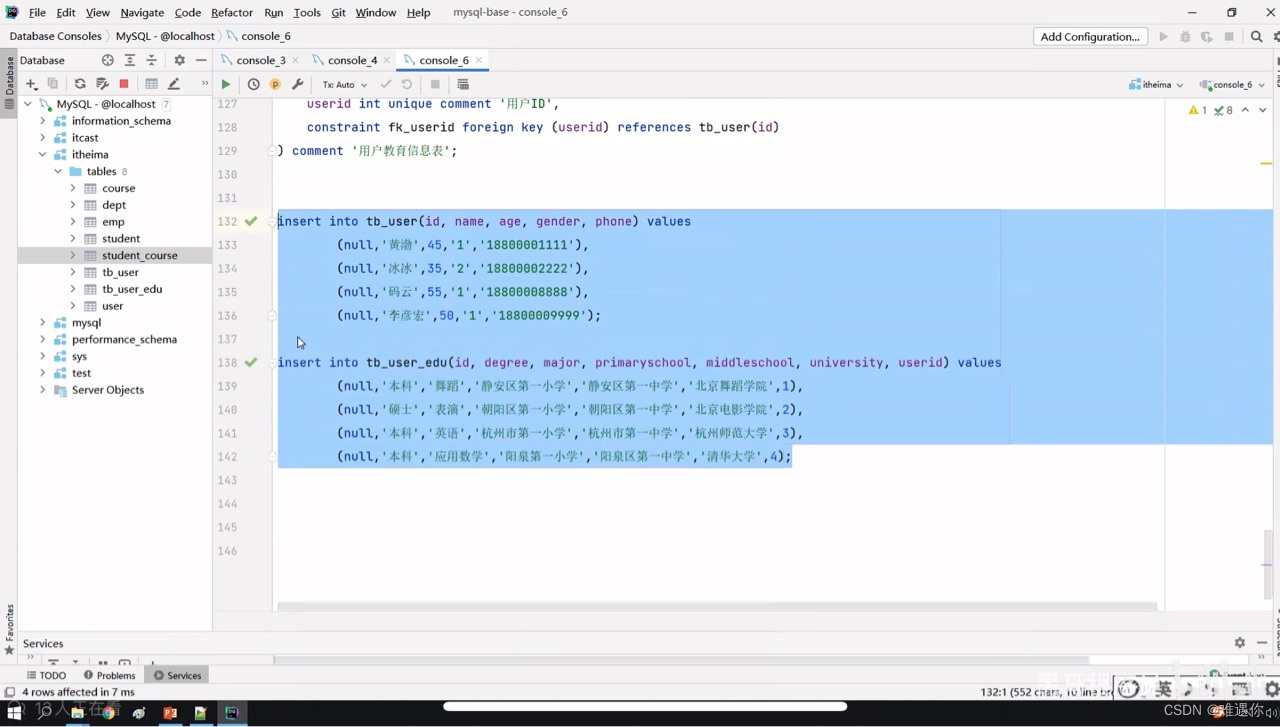
Task: Select the student_course table
Action: click(x=139, y=255)
